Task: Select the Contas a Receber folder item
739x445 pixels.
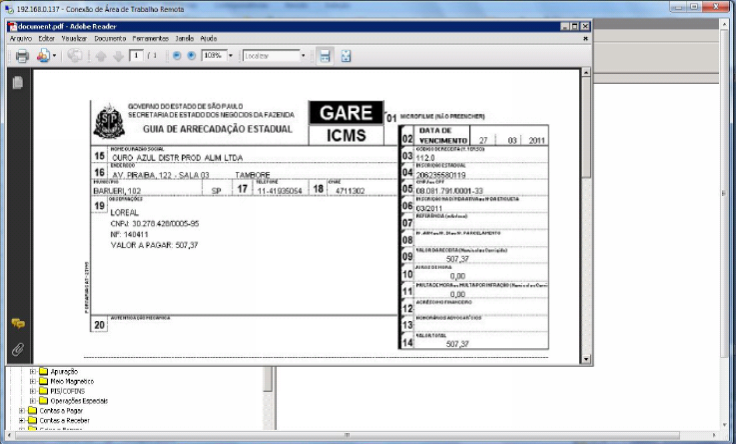Action: point(64,420)
